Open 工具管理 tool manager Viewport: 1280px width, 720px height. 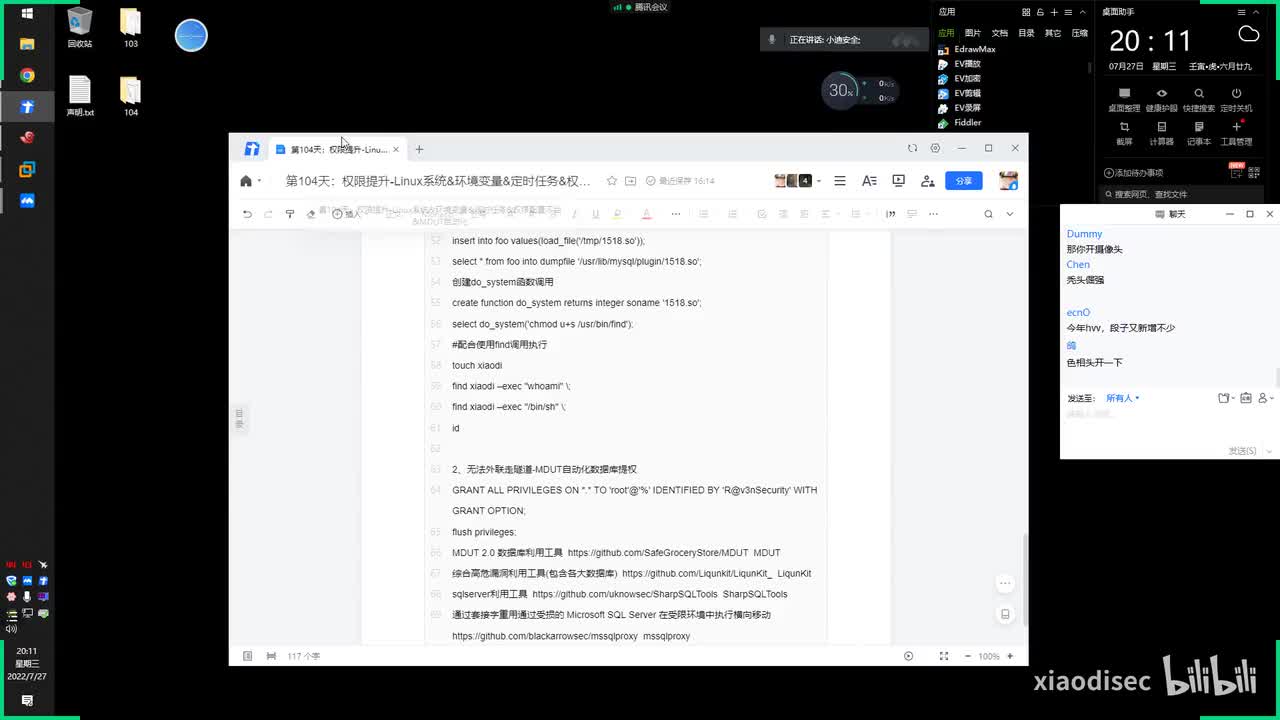1236,133
